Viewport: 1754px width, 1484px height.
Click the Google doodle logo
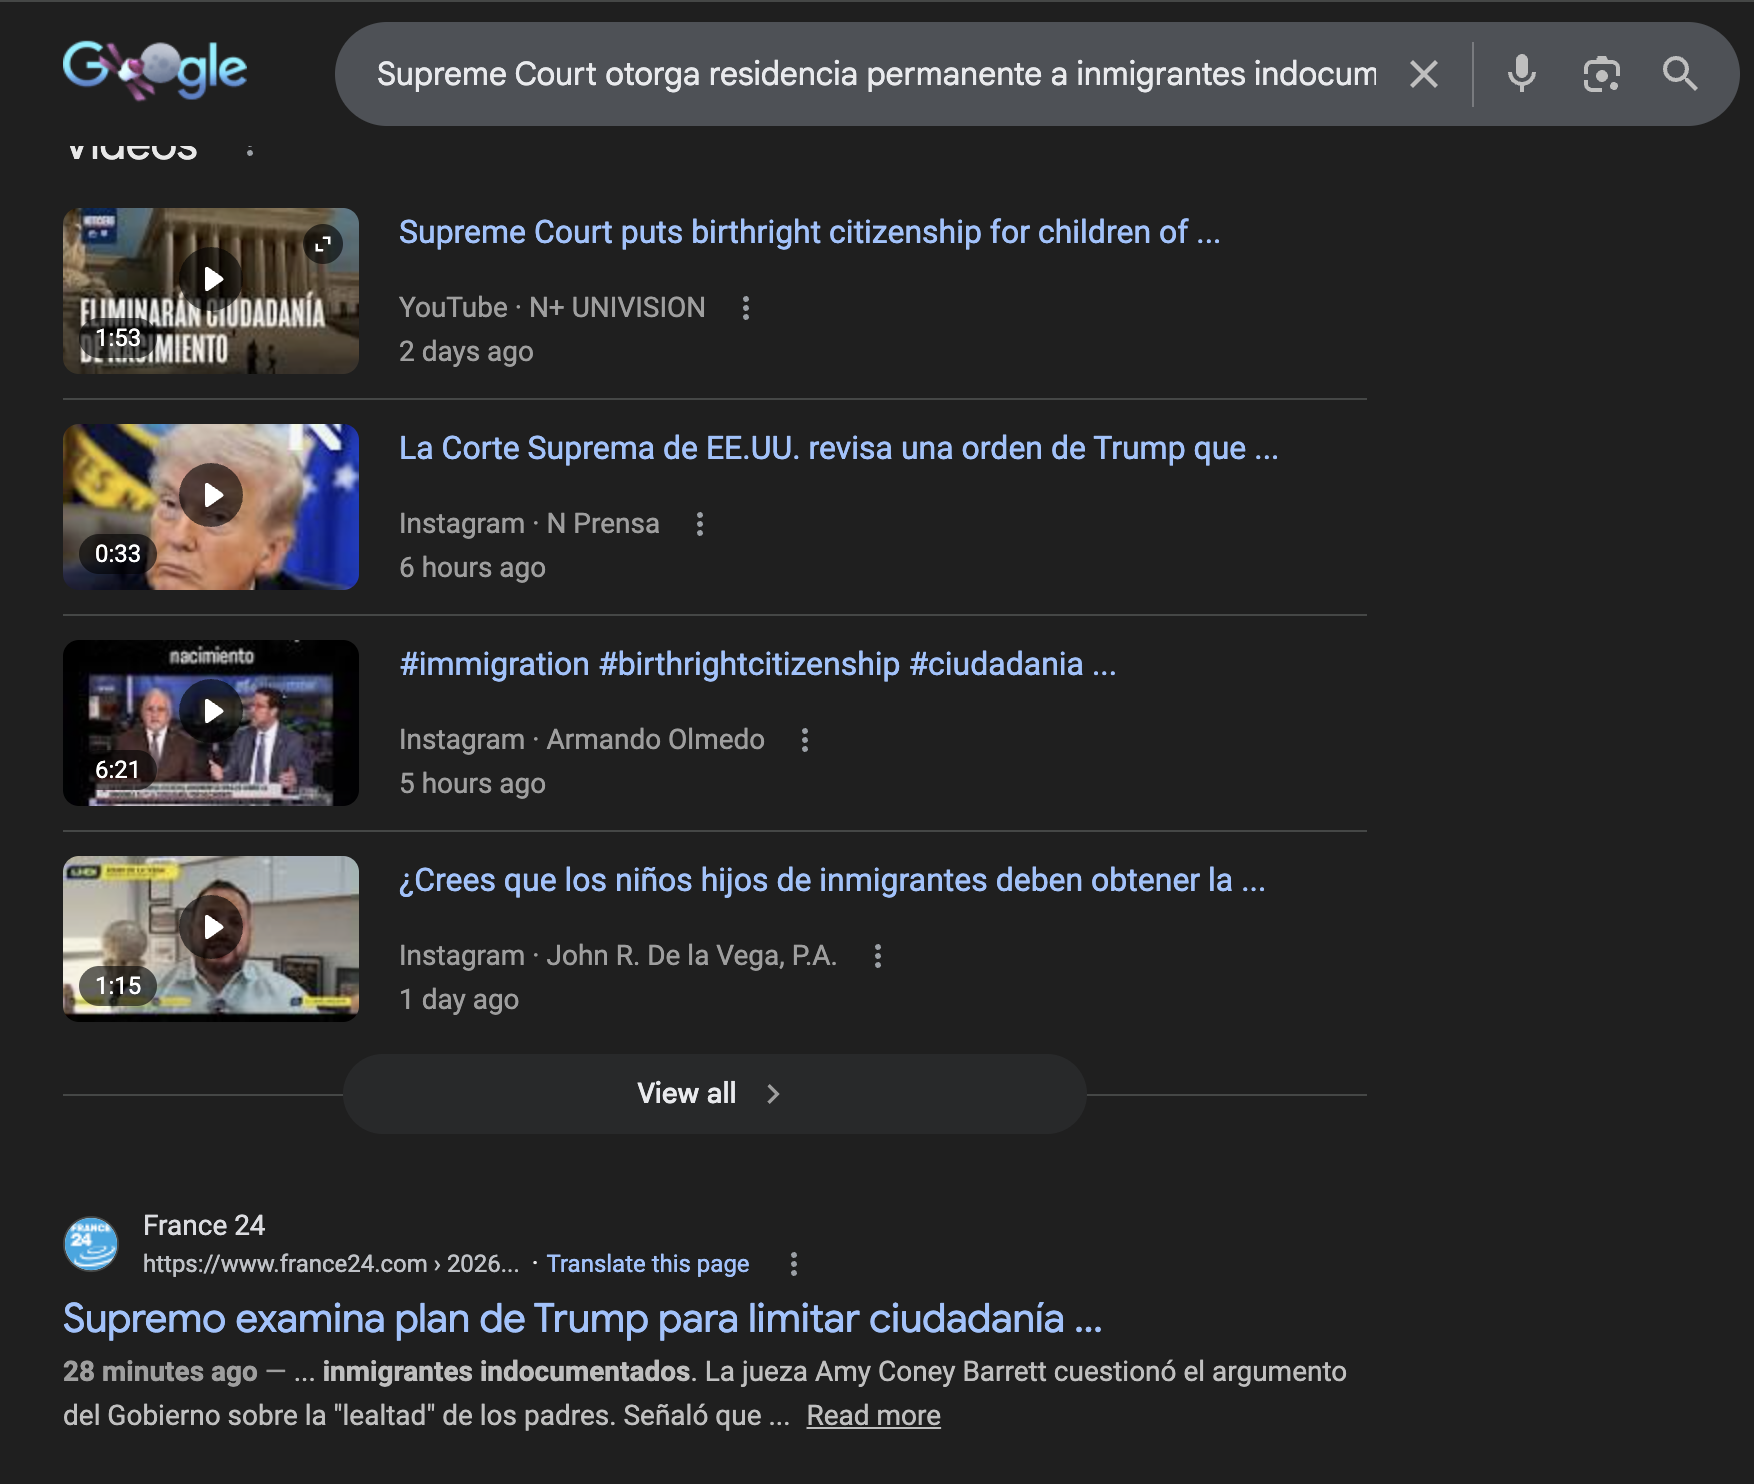click(155, 70)
